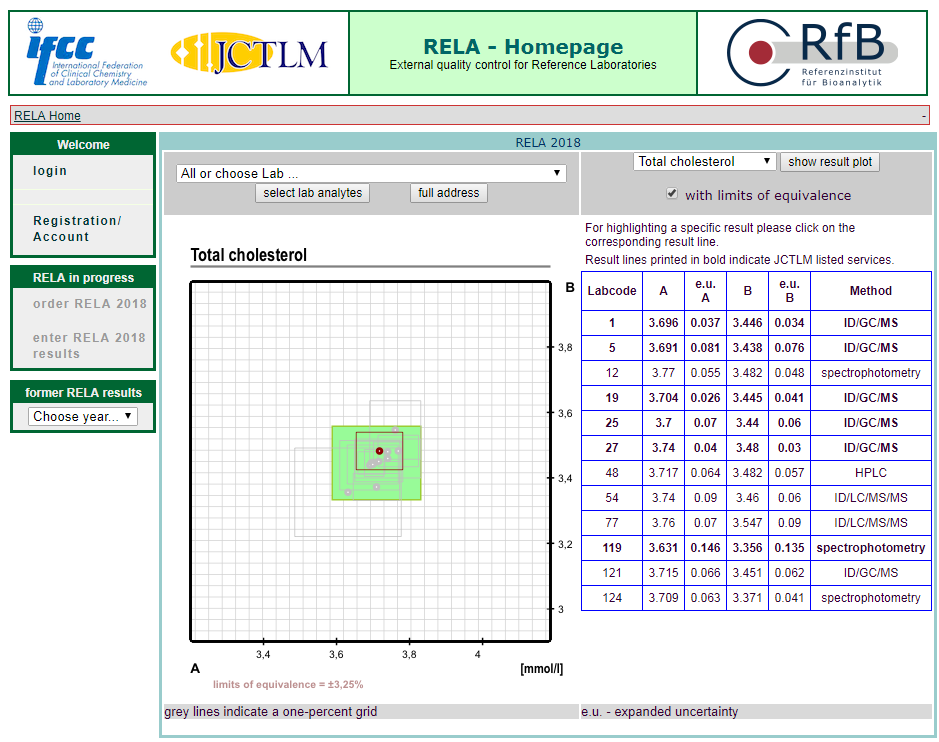Select result row for labcode 1
Viewport: 939px width, 742px height.
pos(755,323)
